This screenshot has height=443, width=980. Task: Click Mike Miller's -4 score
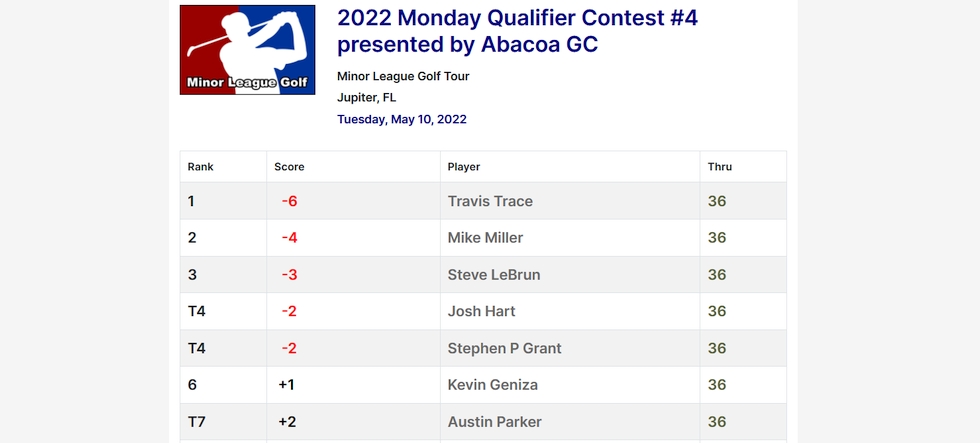[289, 238]
